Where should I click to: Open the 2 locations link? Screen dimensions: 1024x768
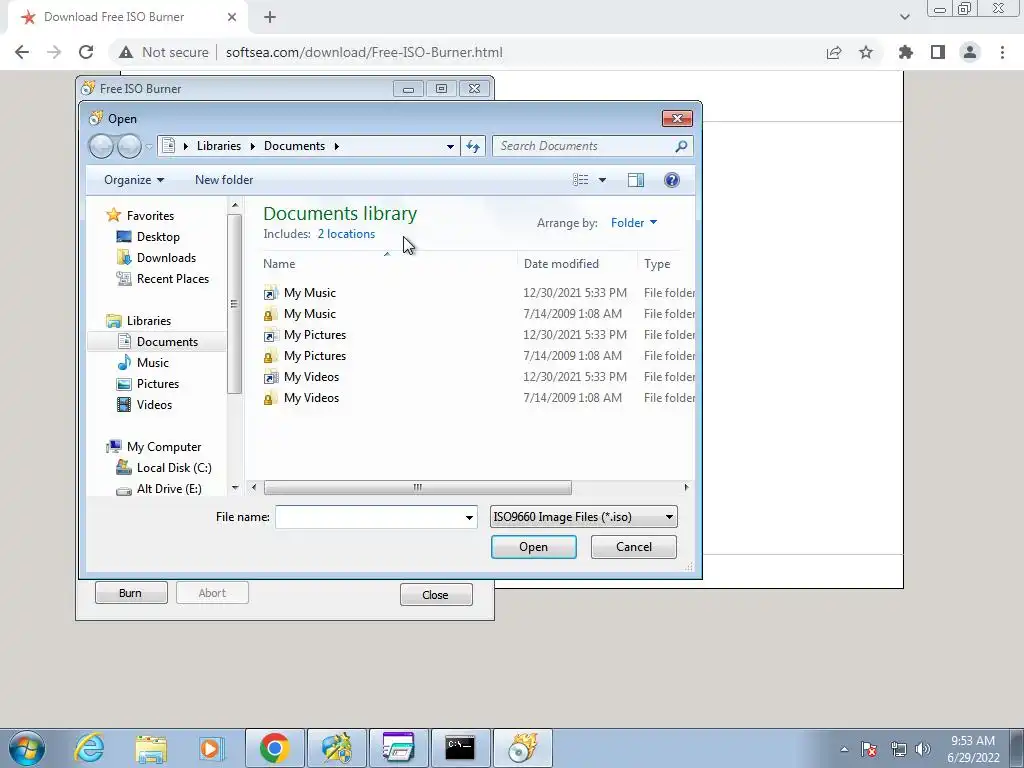346,234
